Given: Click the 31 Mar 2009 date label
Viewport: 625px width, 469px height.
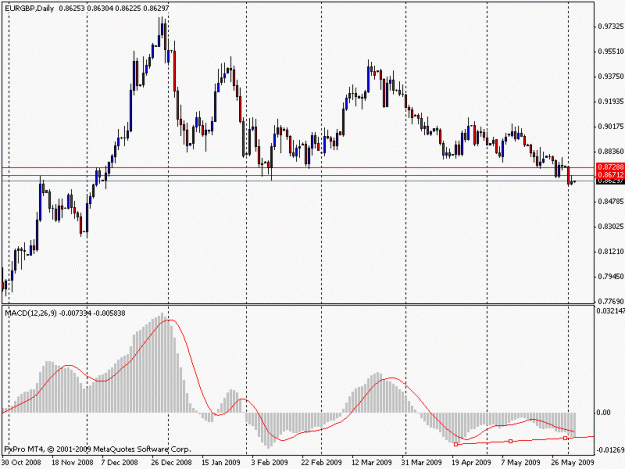Looking at the screenshot, I should [x=421, y=462].
